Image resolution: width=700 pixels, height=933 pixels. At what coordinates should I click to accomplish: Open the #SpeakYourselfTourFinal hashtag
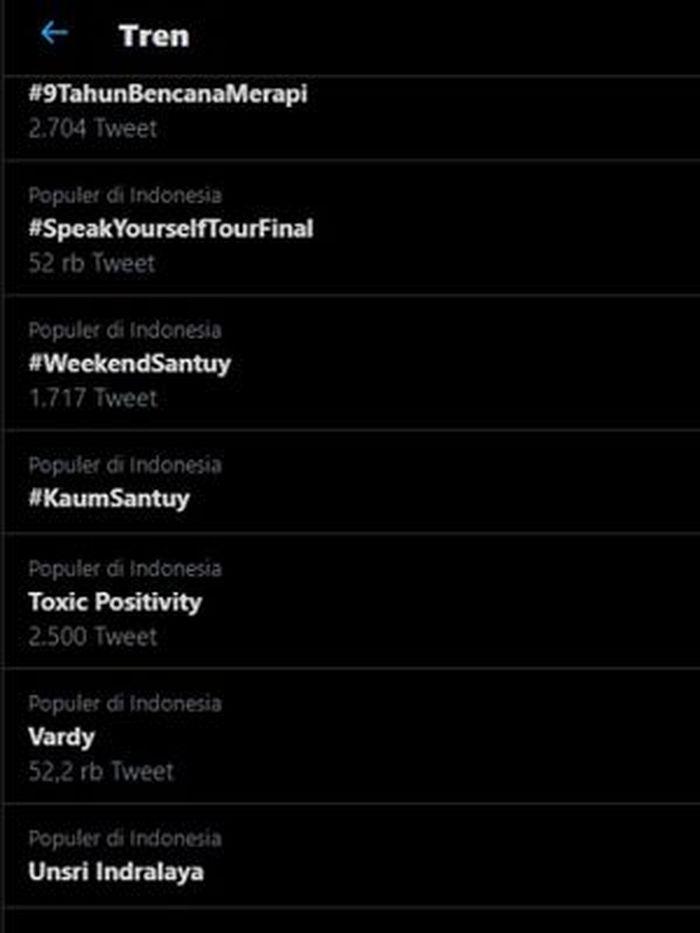[171, 229]
